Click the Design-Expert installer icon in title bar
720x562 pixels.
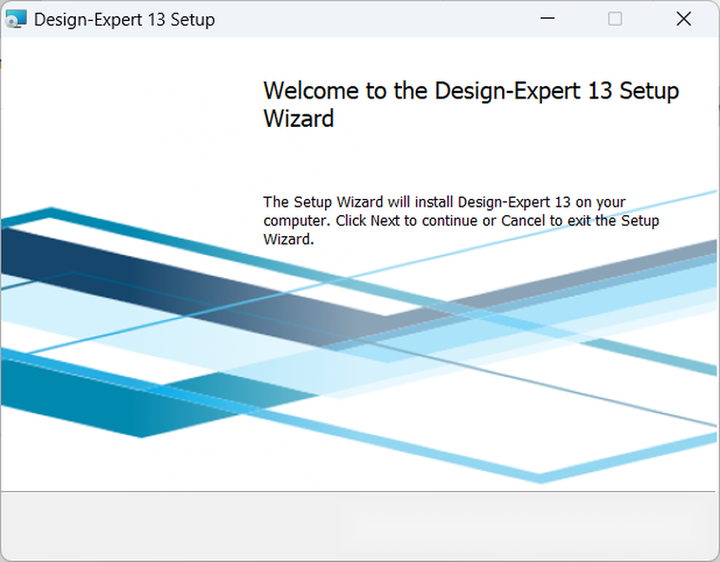(x=16, y=19)
